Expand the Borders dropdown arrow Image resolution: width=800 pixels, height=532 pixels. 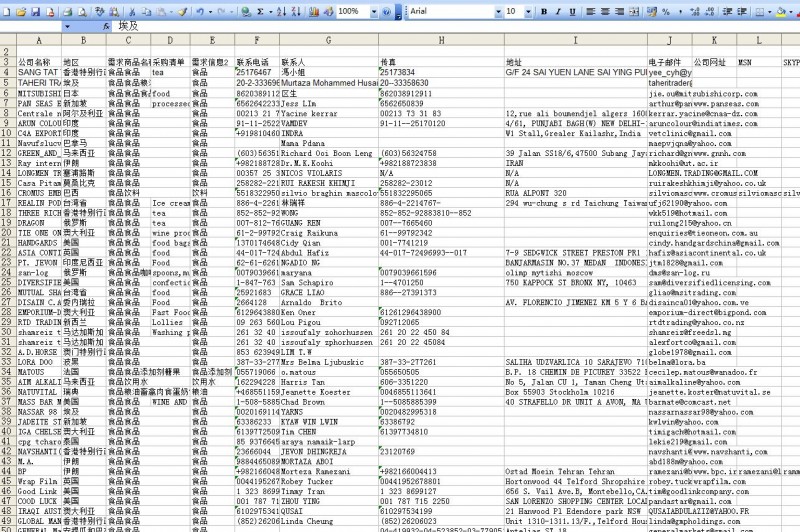770,12
